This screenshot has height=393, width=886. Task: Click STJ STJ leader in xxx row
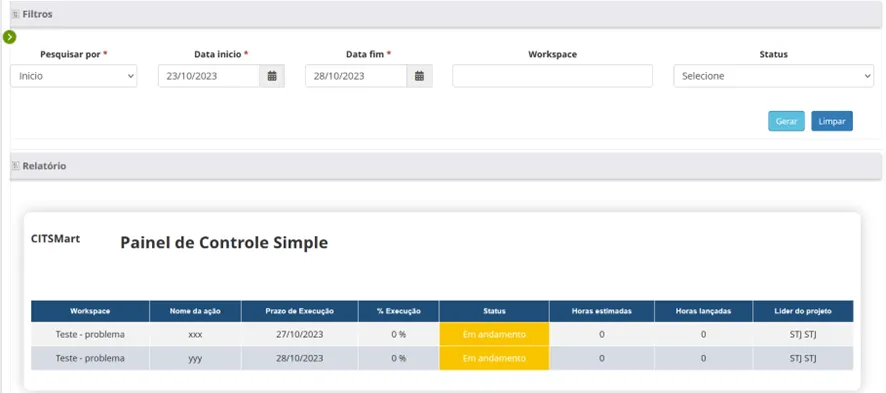(803, 334)
